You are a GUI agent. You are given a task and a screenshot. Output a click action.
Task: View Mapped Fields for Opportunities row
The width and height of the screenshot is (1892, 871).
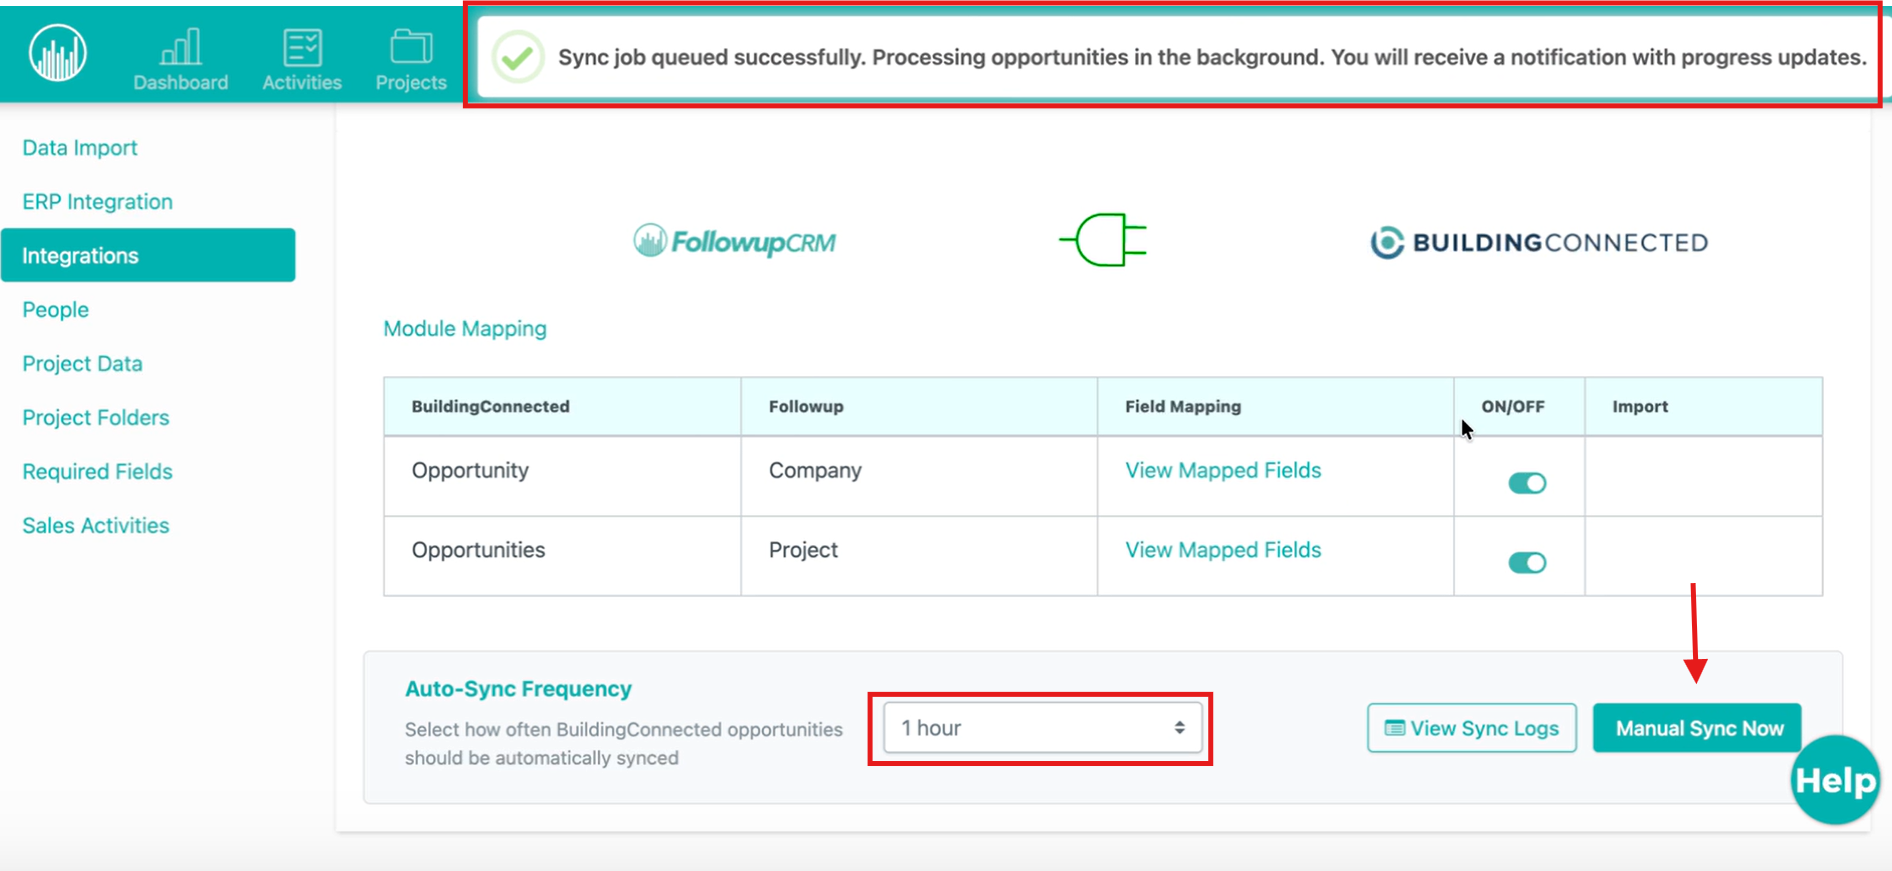1223,550
